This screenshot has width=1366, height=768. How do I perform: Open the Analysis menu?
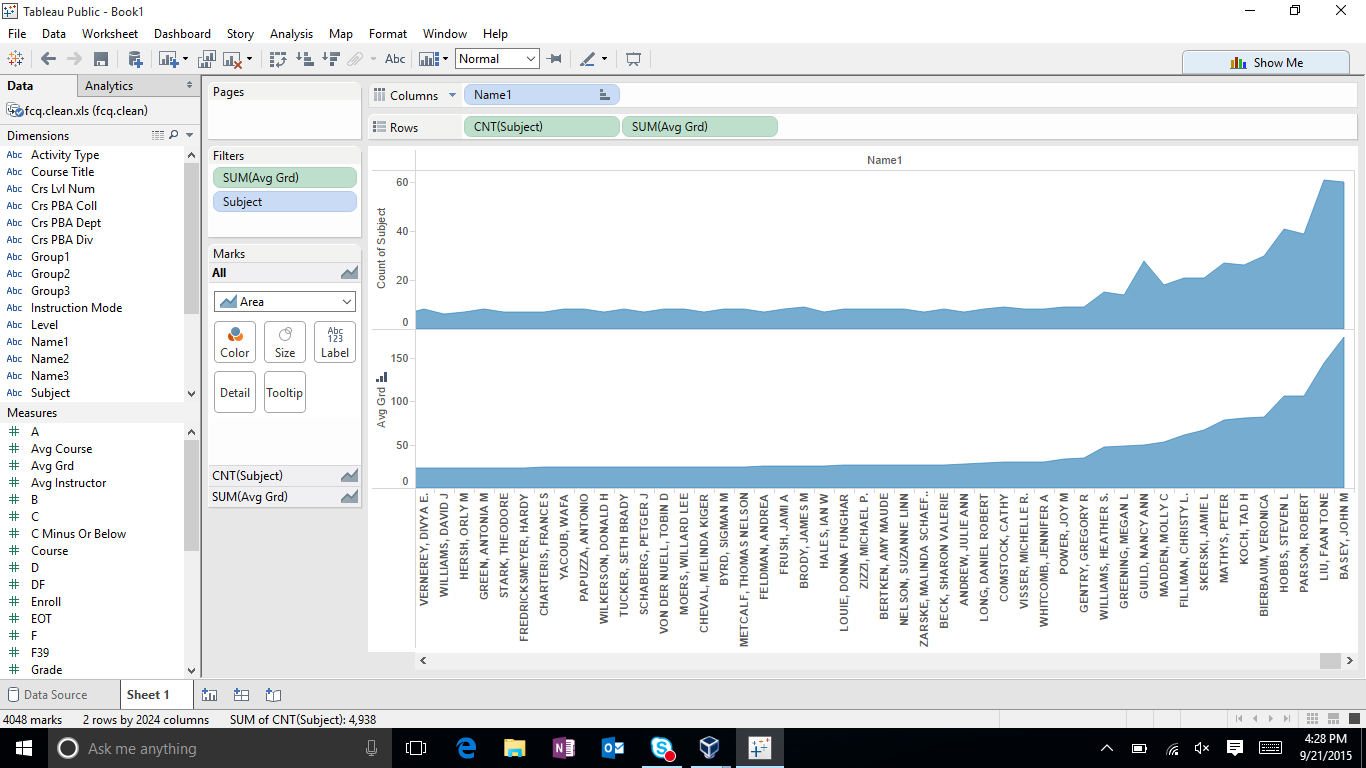[x=291, y=33]
